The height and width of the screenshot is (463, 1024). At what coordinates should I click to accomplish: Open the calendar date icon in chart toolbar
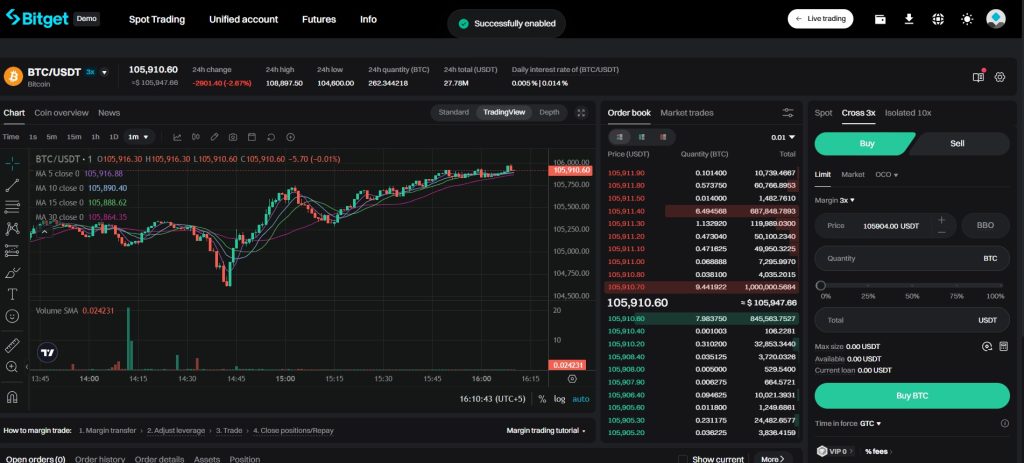(x=252, y=137)
